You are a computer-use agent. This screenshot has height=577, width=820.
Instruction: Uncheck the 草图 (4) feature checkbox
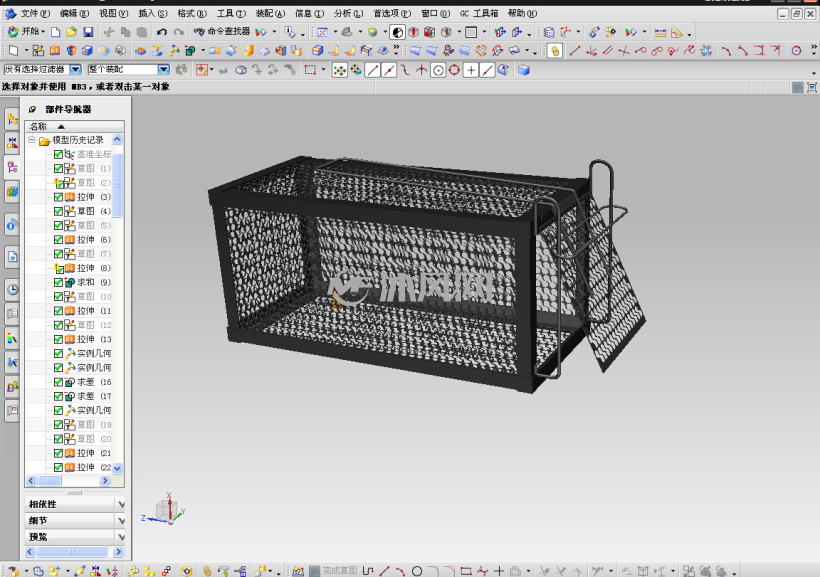pyautogui.click(x=59, y=211)
